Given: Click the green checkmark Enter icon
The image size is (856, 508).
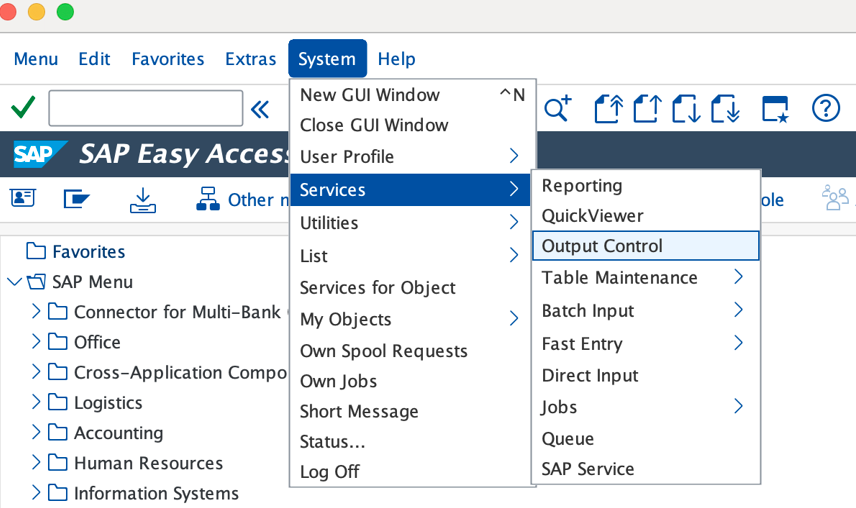Looking at the screenshot, I should coord(23,107).
